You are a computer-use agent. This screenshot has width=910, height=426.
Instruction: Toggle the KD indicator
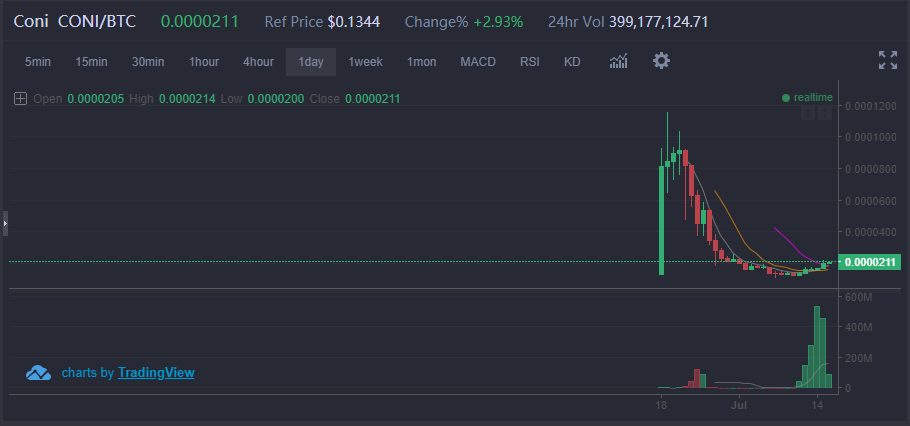(x=572, y=62)
